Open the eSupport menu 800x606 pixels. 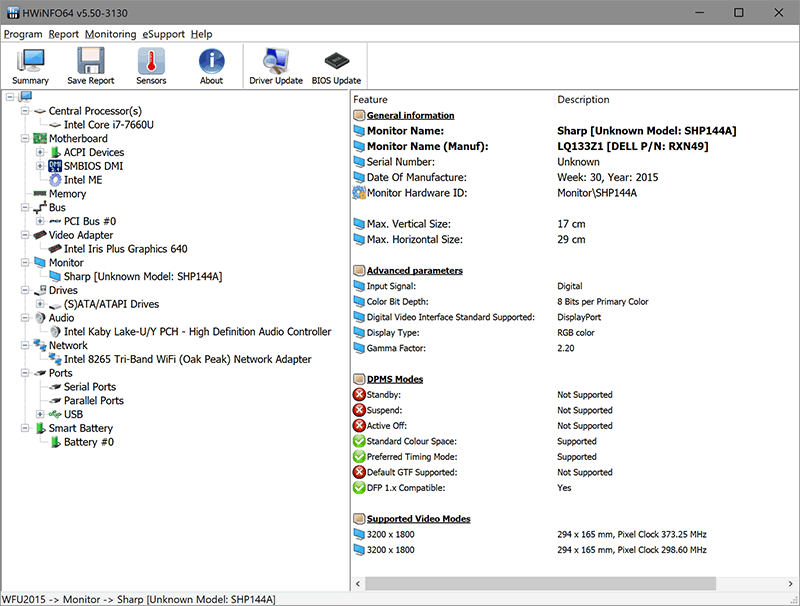tap(163, 34)
